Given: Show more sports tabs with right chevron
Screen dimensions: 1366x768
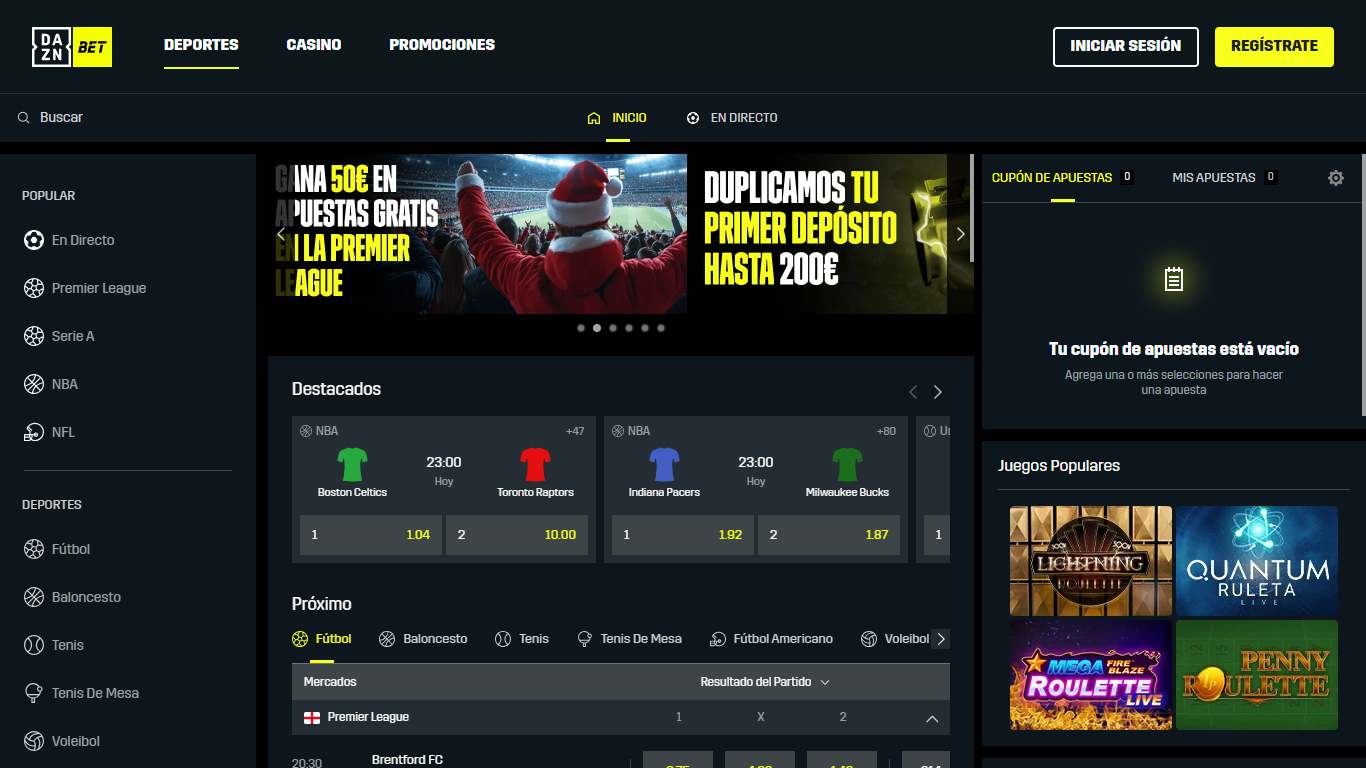Looking at the screenshot, I should point(941,639).
